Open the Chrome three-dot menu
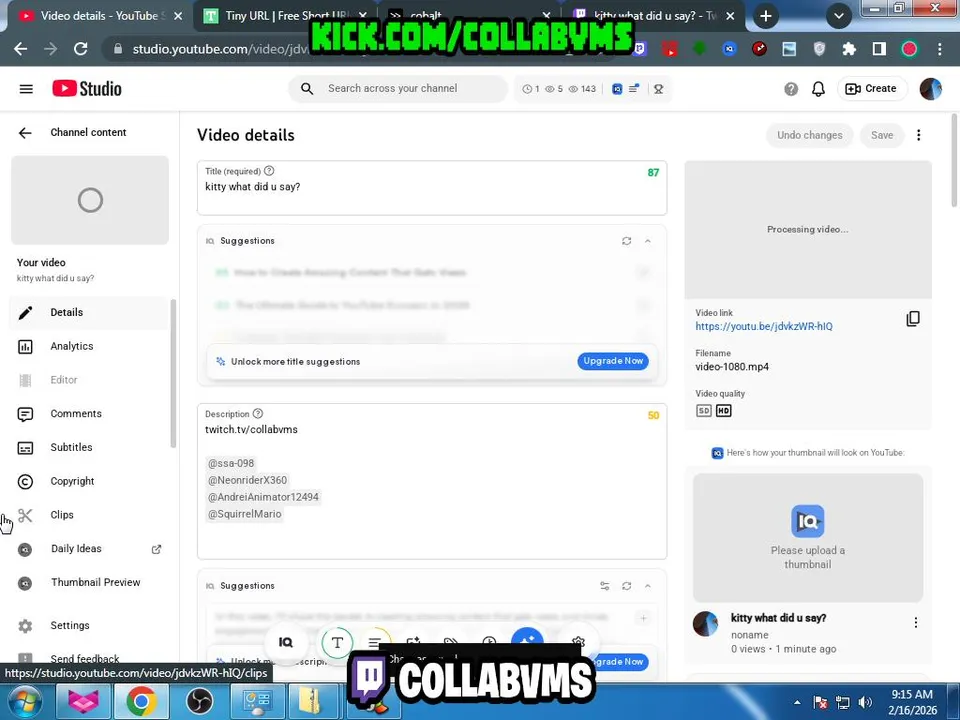Image resolution: width=960 pixels, height=720 pixels. [939, 49]
